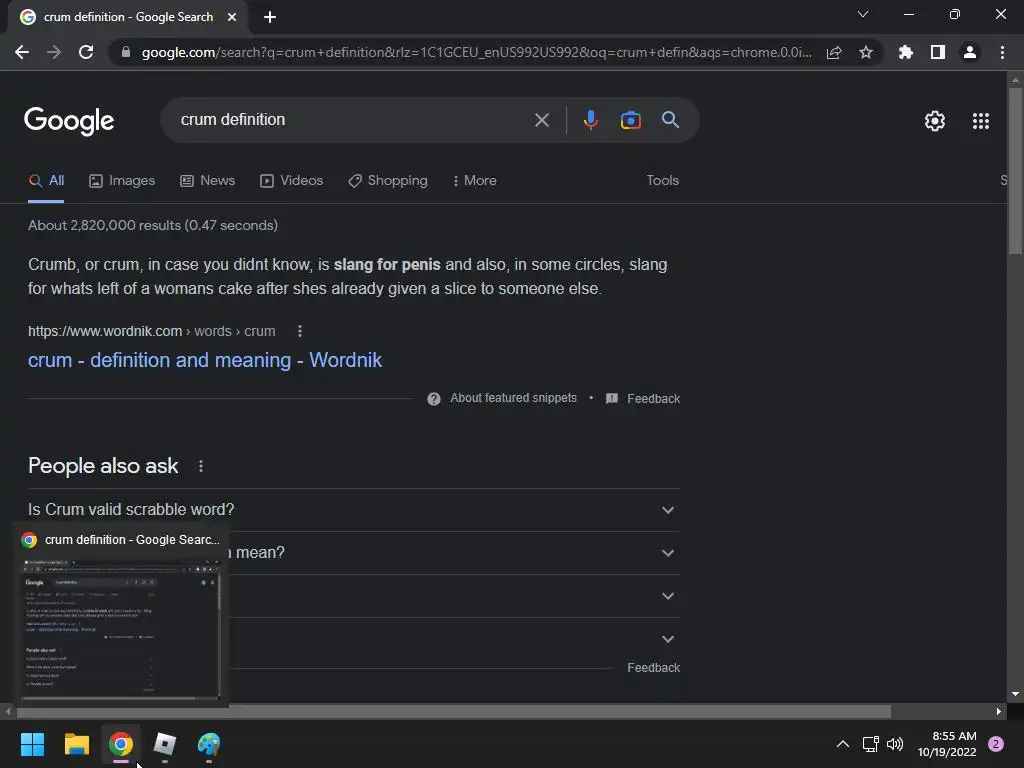The width and height of the screenshot is (1024, 768).
Task: Open People also ask options menu
Action: (200, 466)
